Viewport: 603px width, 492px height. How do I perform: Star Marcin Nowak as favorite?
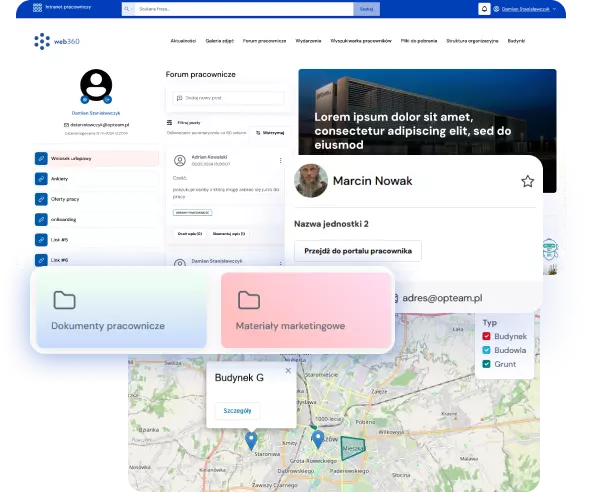528,181
